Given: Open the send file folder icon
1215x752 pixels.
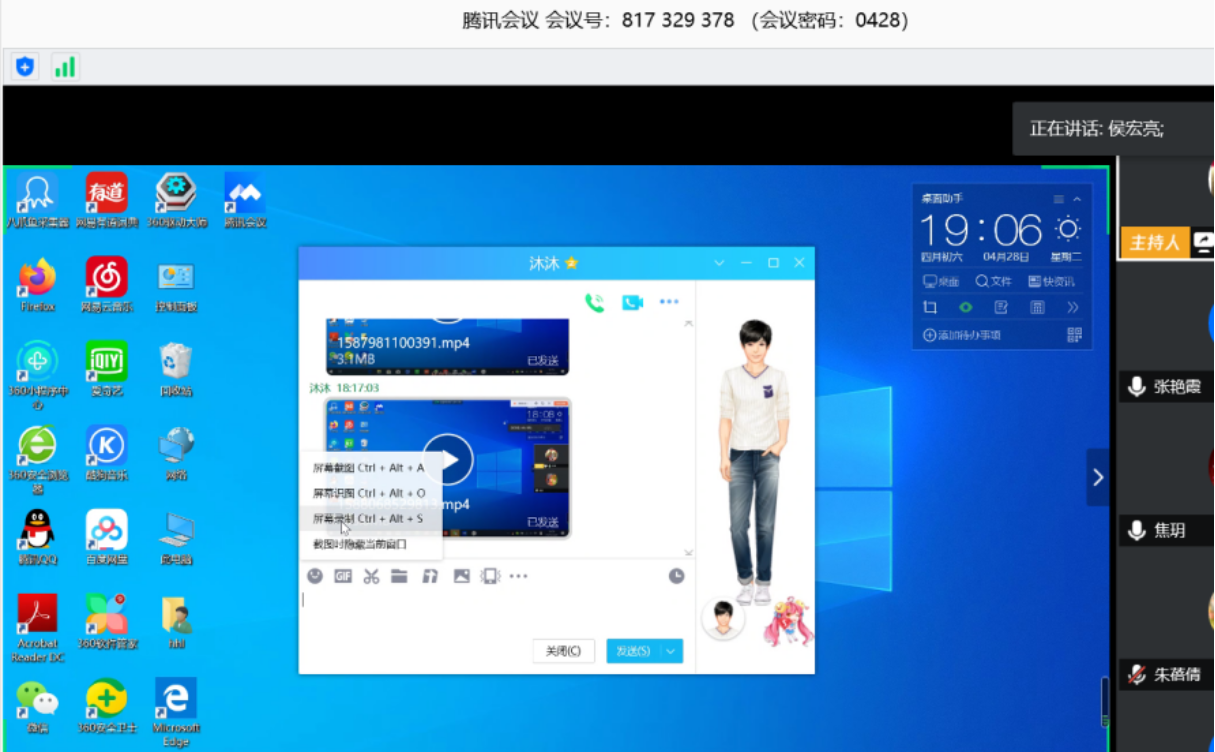Looking at the screenshot, I should (399, 577).
